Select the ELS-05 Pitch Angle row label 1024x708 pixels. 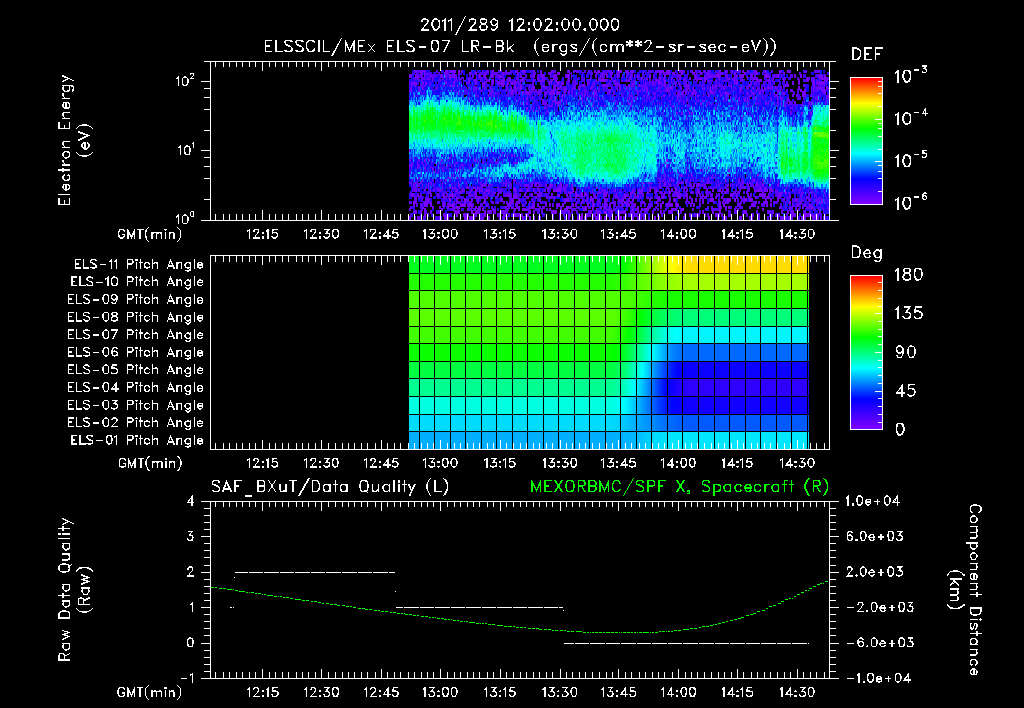coord(135,370)
